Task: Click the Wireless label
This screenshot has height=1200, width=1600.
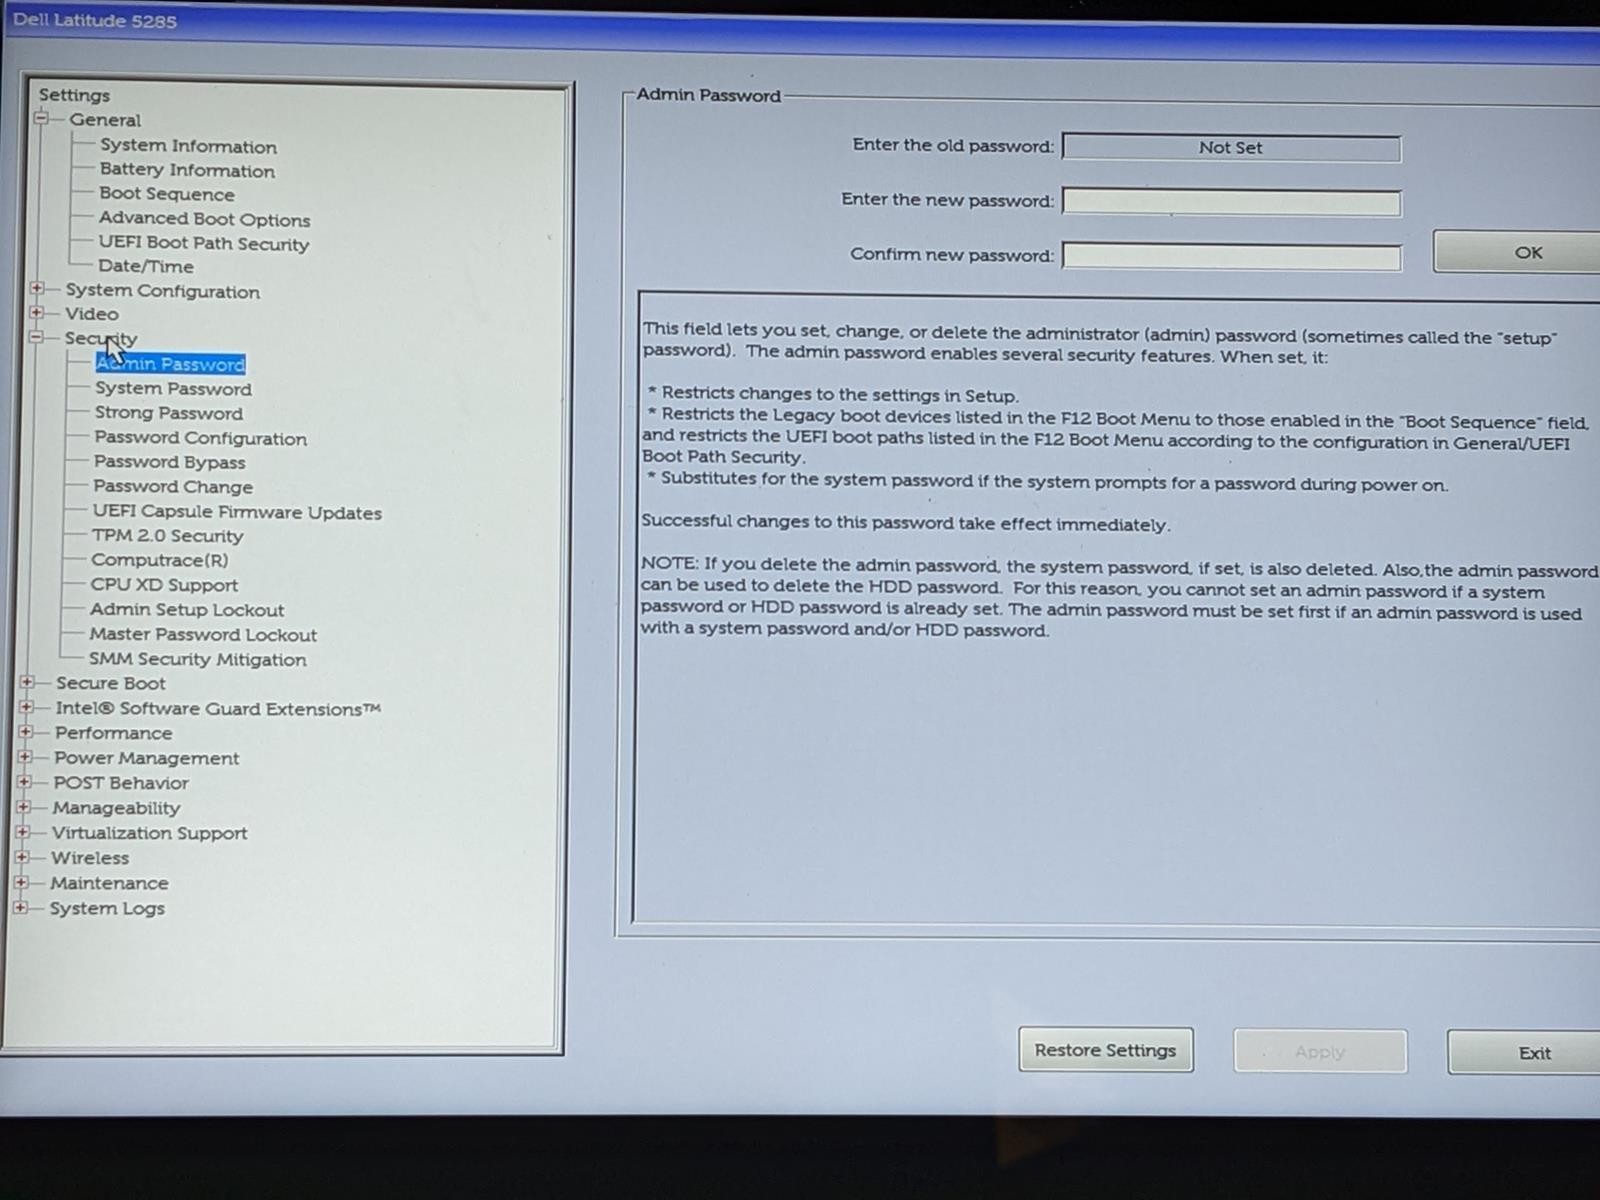Action: (90, 858)
